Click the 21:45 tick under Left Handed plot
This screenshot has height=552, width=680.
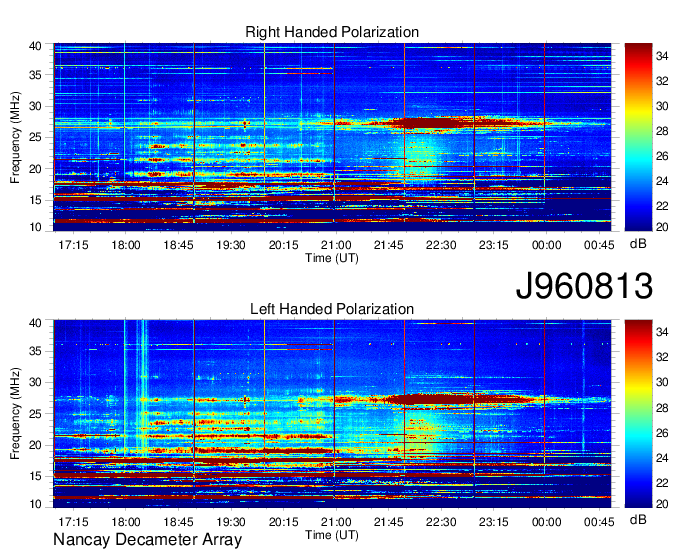[389, 522]
